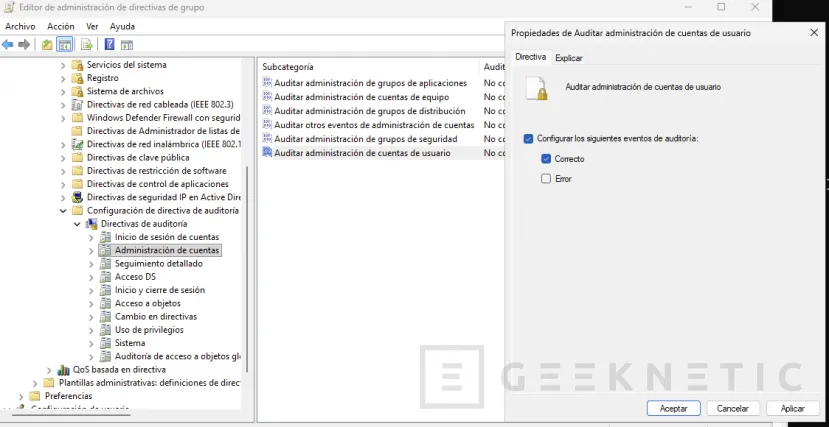Click icon of Acceso DS node
The height and width of the screenshot is (427, 829).
pyautogui.click(x=106, y=276)
